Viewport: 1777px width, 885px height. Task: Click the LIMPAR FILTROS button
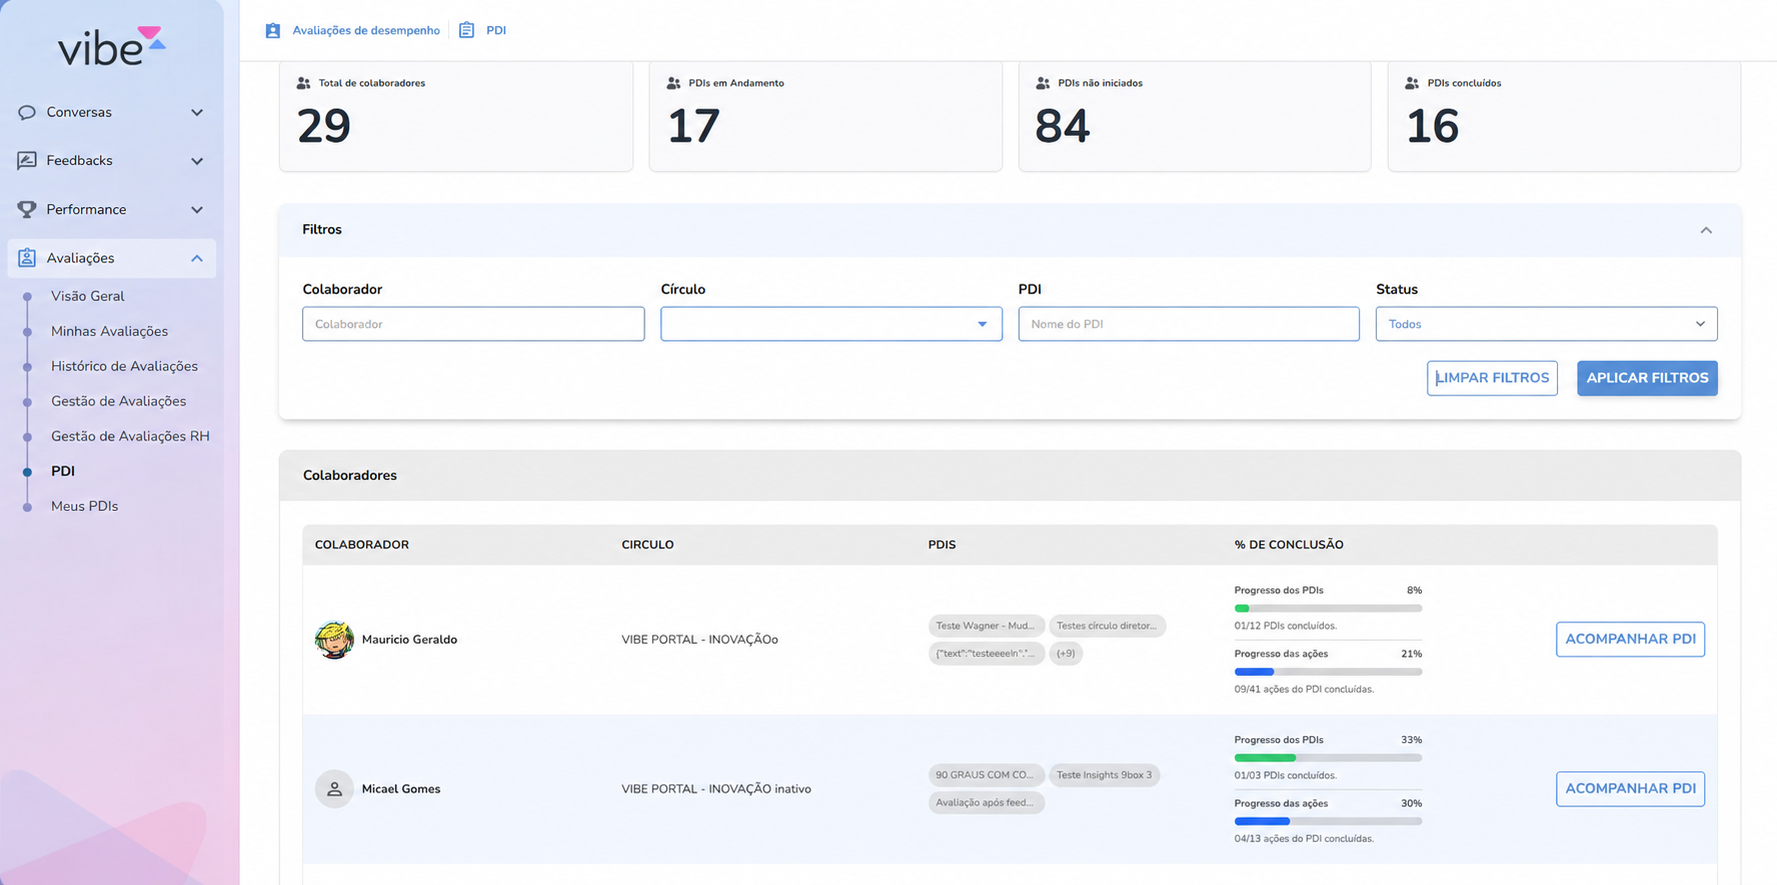[1492, 378]
